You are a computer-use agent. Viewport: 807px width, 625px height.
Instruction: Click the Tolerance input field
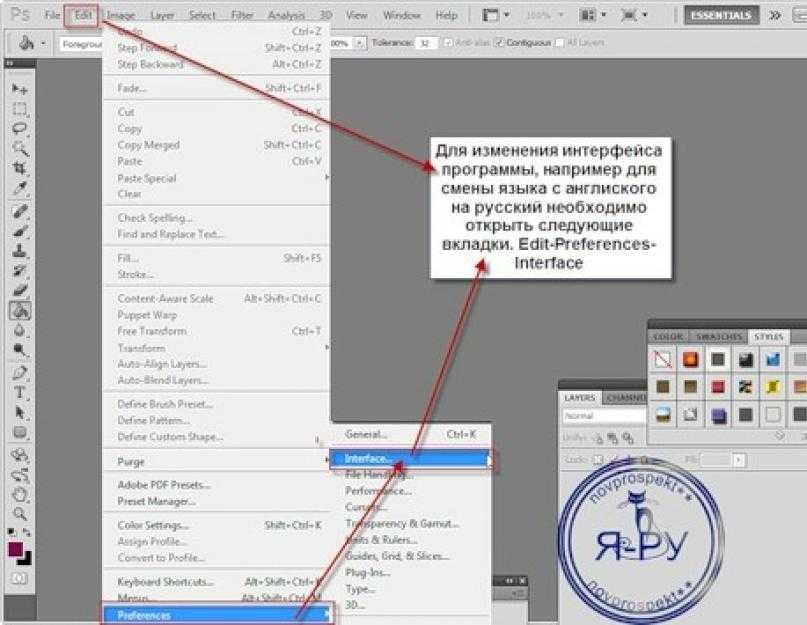[x=427, y=43]
